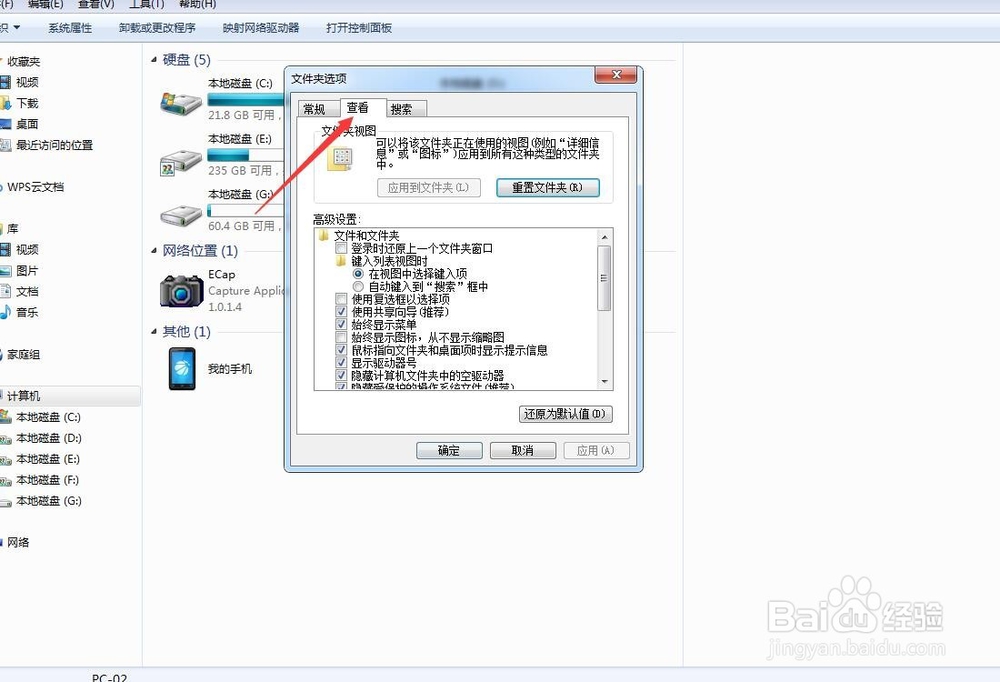
Task: Click the sidebar 本地磁盘 (D:) drive icon
Action: [x=5, y=438]
